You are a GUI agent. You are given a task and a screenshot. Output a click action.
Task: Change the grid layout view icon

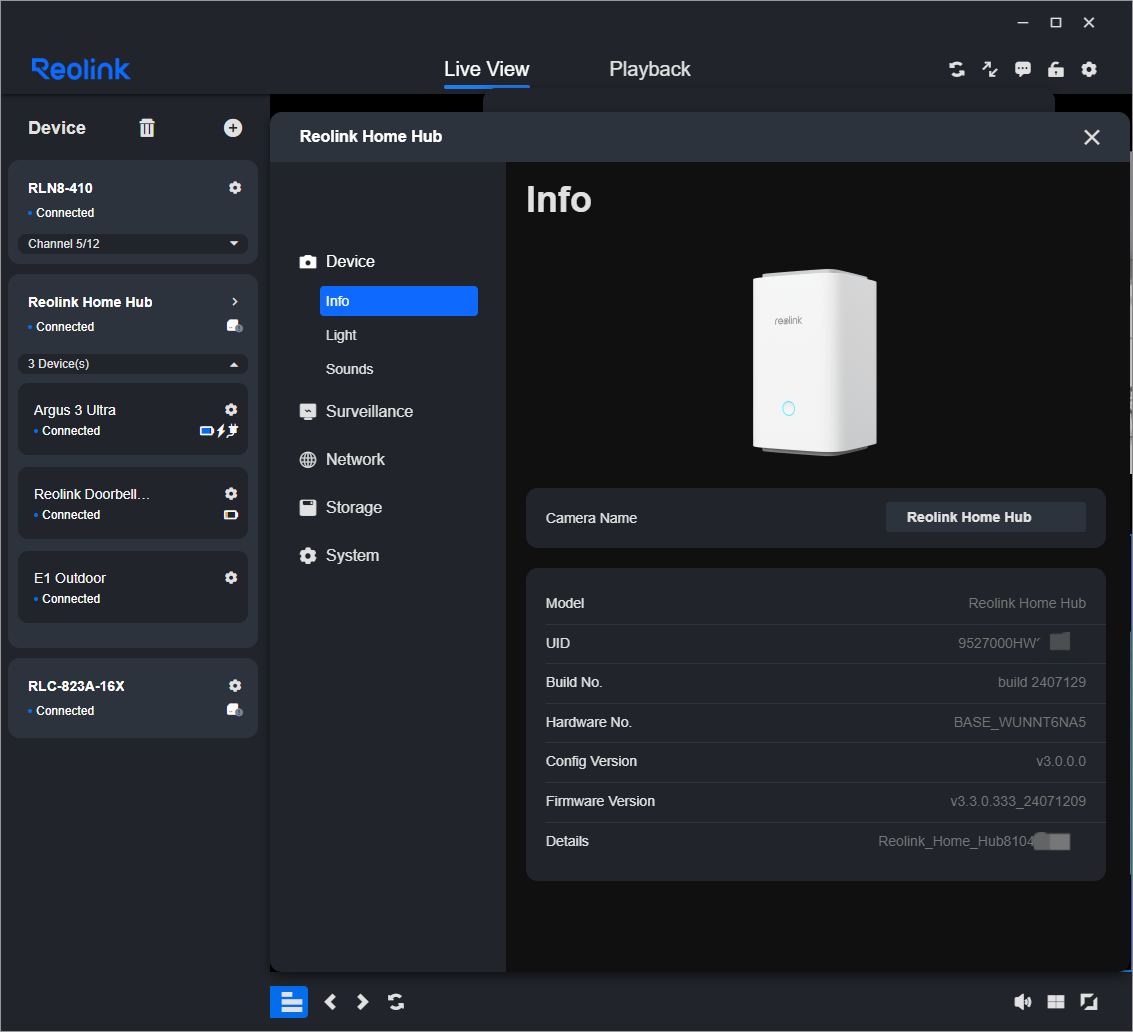tap(1056, 1002)
